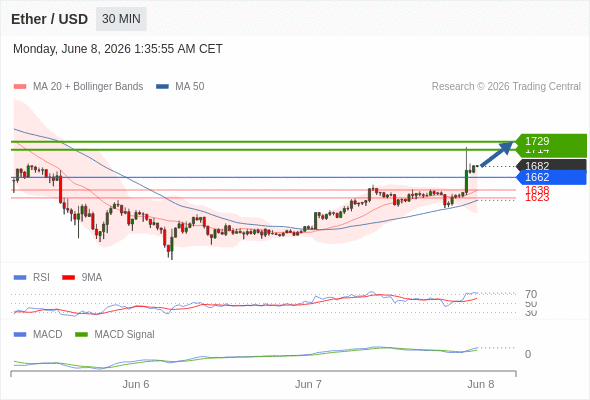The height and width of the screenshot is (400, 590).
Task: Click the MA 20 + Bollinger Bands legend label
Action: coord(88,87)
